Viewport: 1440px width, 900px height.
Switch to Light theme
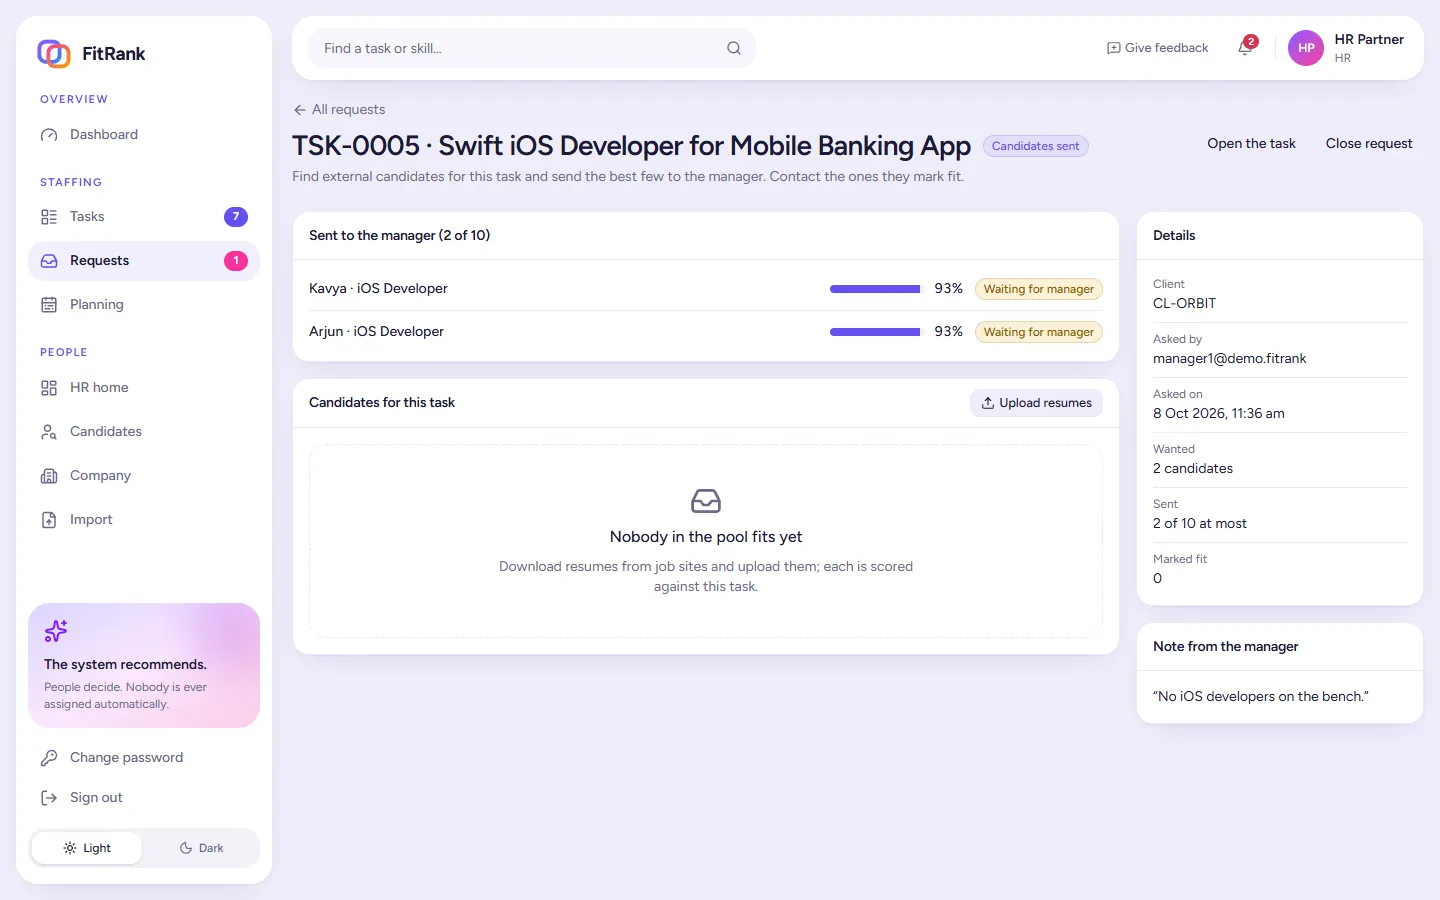point(87,848)
